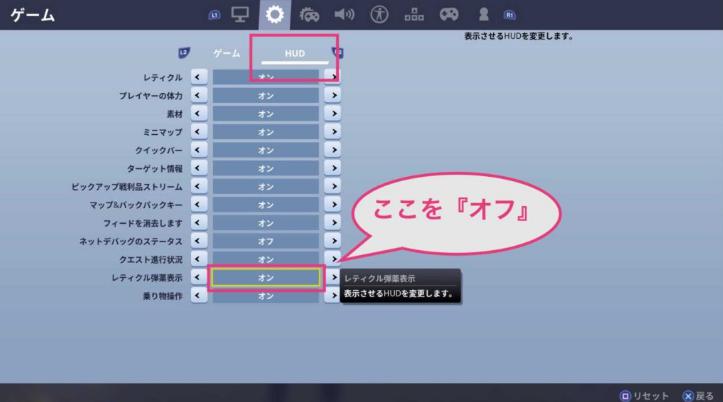The height and width of the screenshot is (402, 723).
Task: Click left arrow for ミニマップ
Action: click(x=199, y=131)
